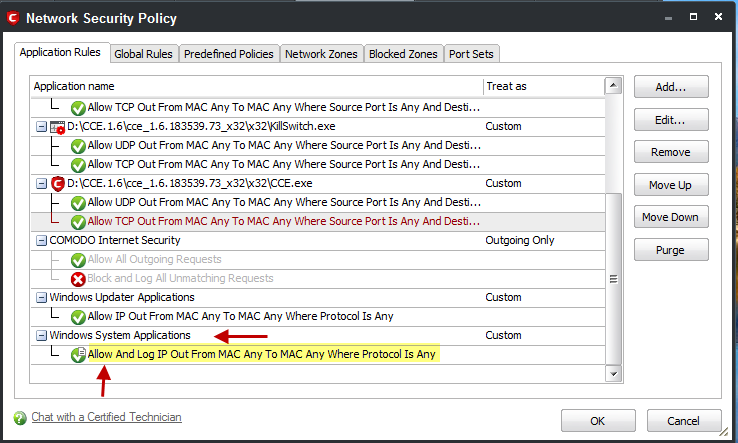Collapse Windows Updater Applications group

(41, 298)
